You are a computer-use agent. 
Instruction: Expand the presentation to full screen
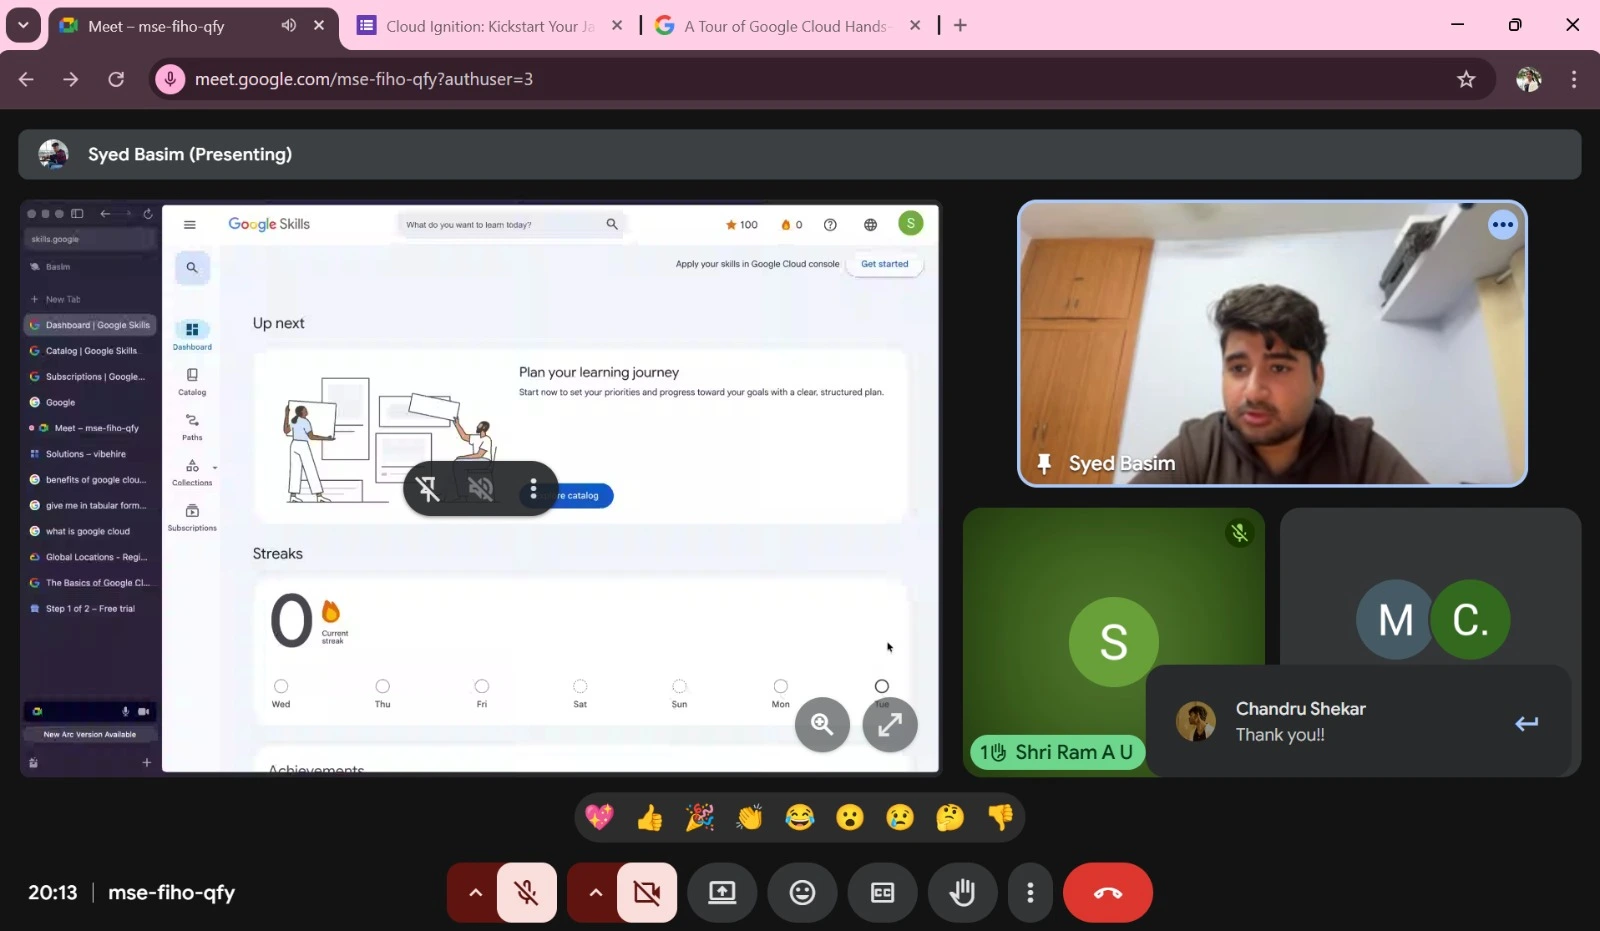coord(889,724)
